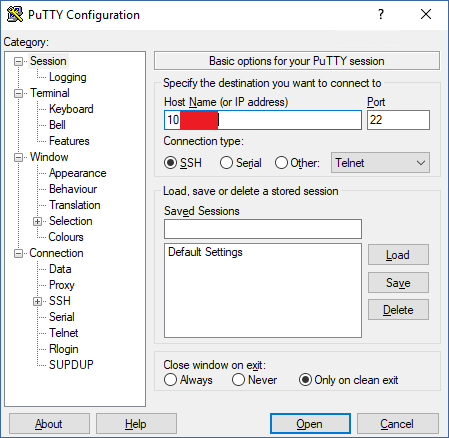Image resolution: width=449 pixels, height=438 pixels.
Task: Click the PuTTY icon in title bar
Action: tap(15, 15)
